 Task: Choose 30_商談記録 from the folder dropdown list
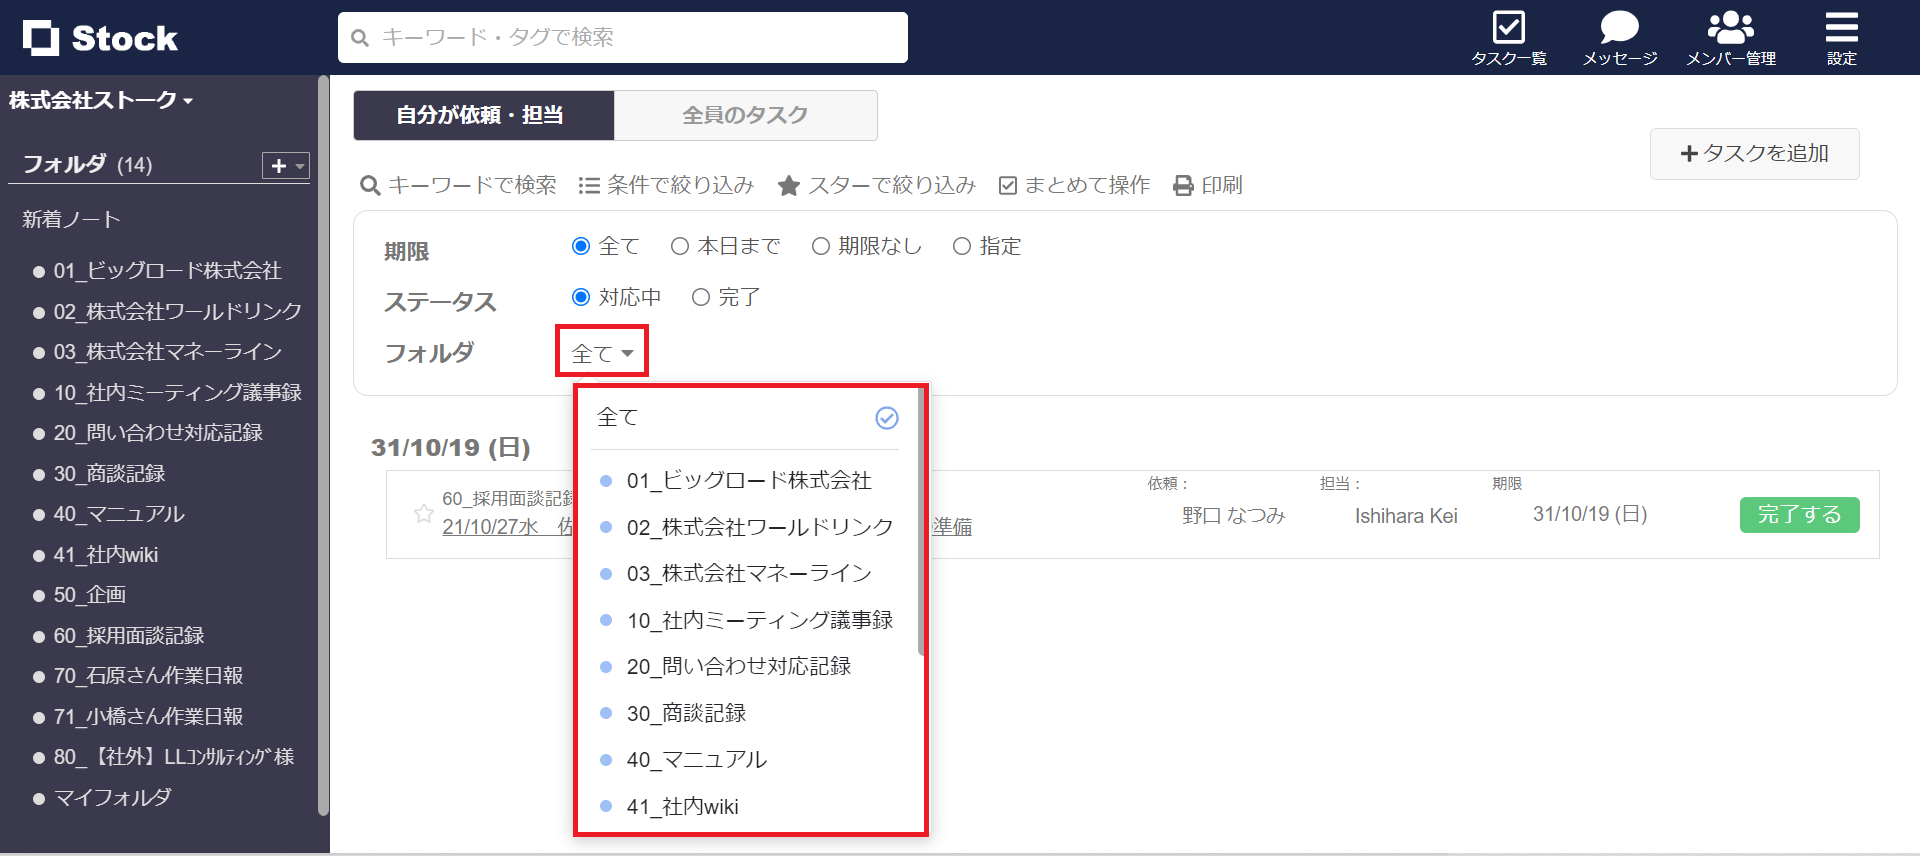click(686, 713)
